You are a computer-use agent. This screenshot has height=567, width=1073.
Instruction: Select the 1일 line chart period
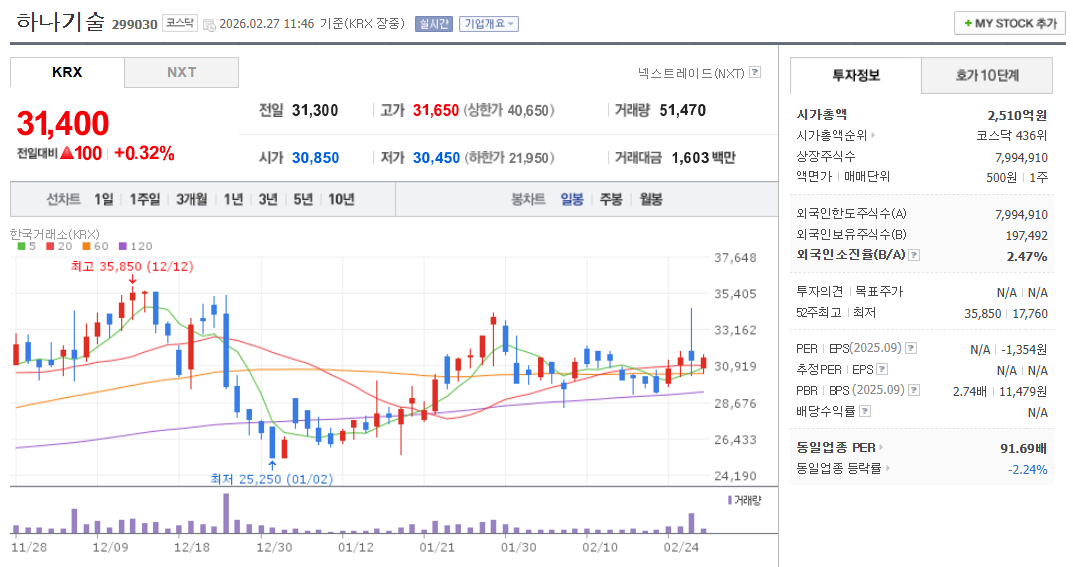pos(104,199)
